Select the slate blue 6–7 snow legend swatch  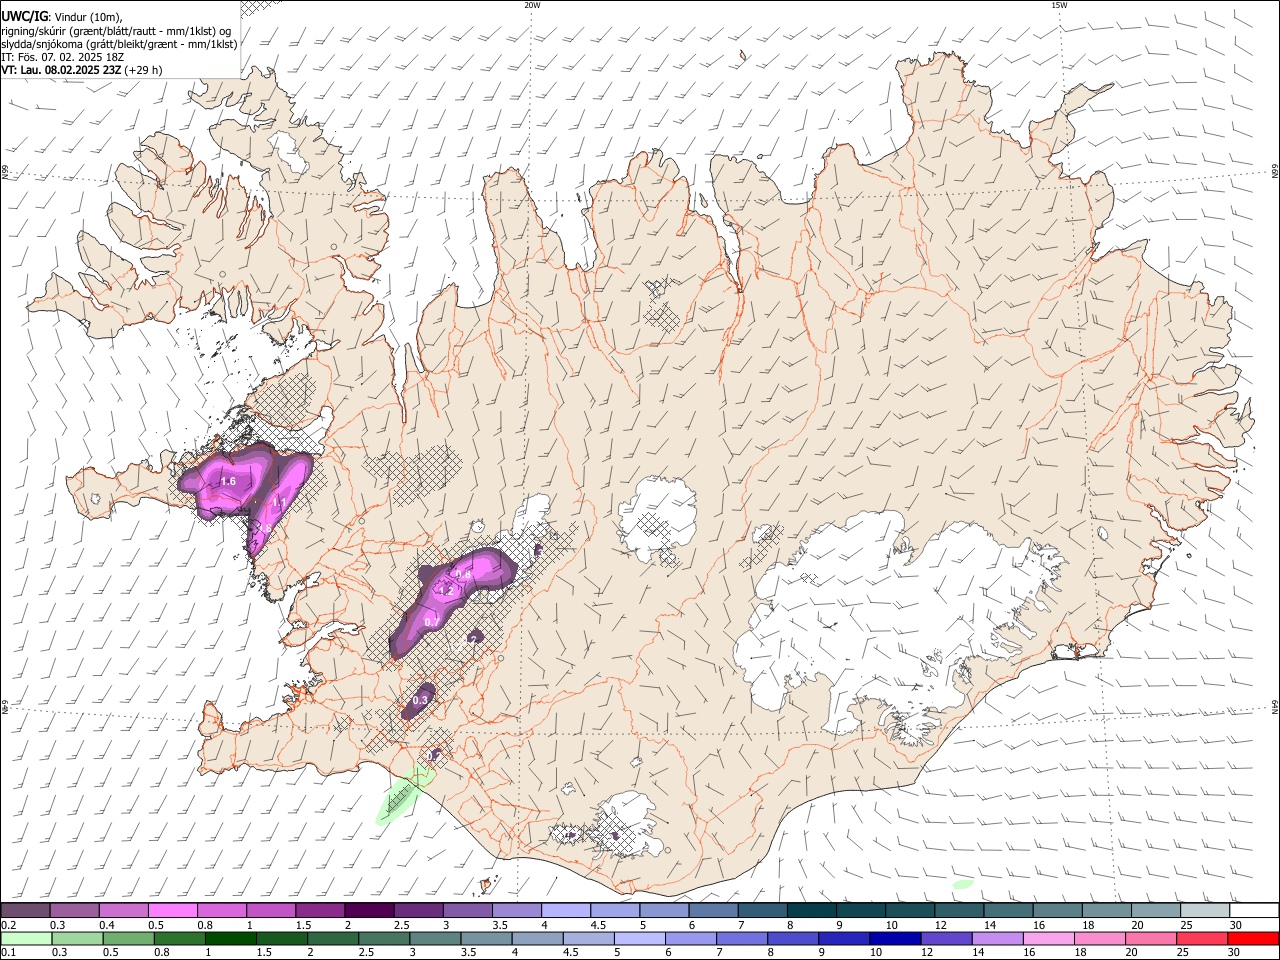click(x=713, y=911)
